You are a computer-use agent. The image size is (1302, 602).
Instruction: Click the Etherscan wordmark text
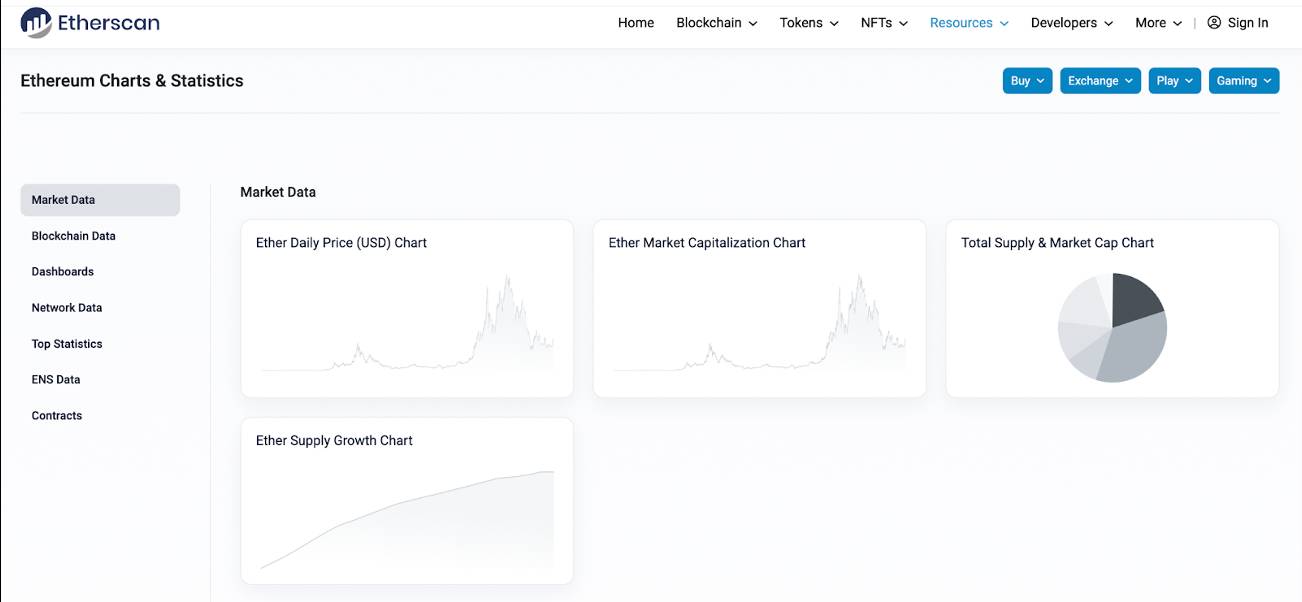click(109, 23)
